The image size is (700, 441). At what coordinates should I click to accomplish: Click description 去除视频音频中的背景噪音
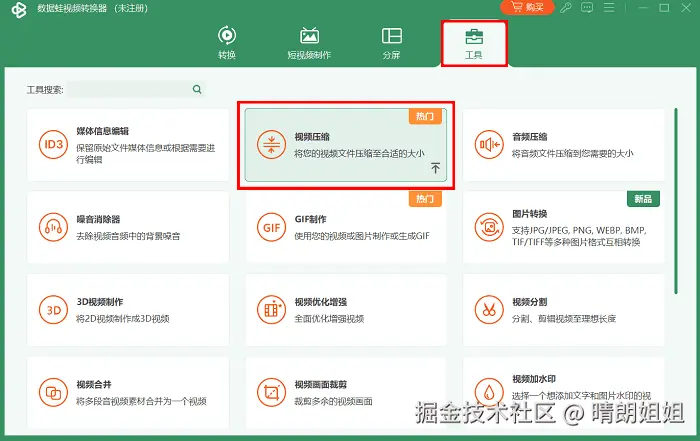coord(128,236)
